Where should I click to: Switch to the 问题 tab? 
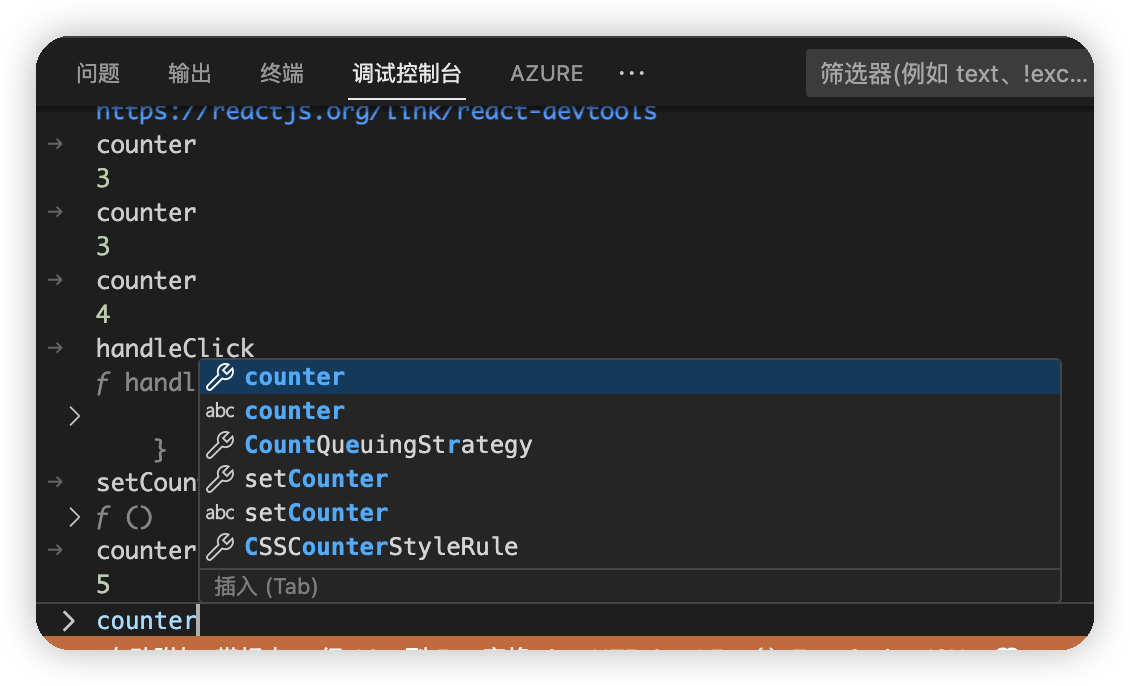(x=98, y=73)
